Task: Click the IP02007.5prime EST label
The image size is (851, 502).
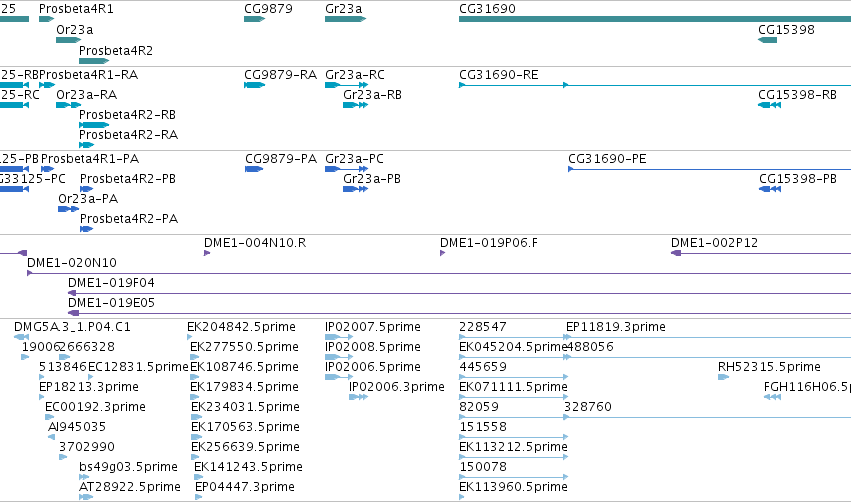Action: (373, 327)
